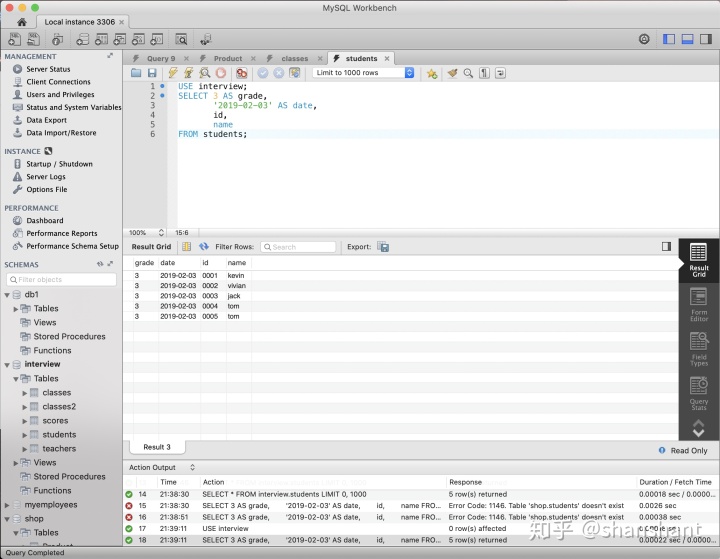Save the script with floppy icon
Viewport: 720px width, 559px height.
point(152,73)
